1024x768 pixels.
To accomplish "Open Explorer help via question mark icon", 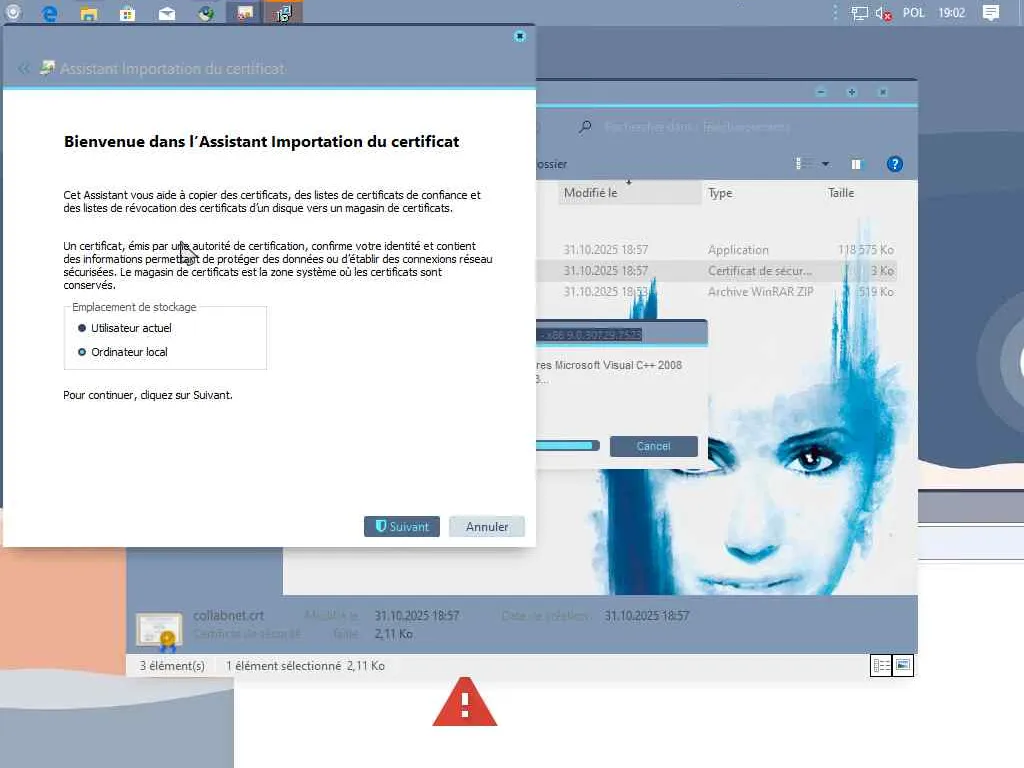I will (x=895, y=164).
